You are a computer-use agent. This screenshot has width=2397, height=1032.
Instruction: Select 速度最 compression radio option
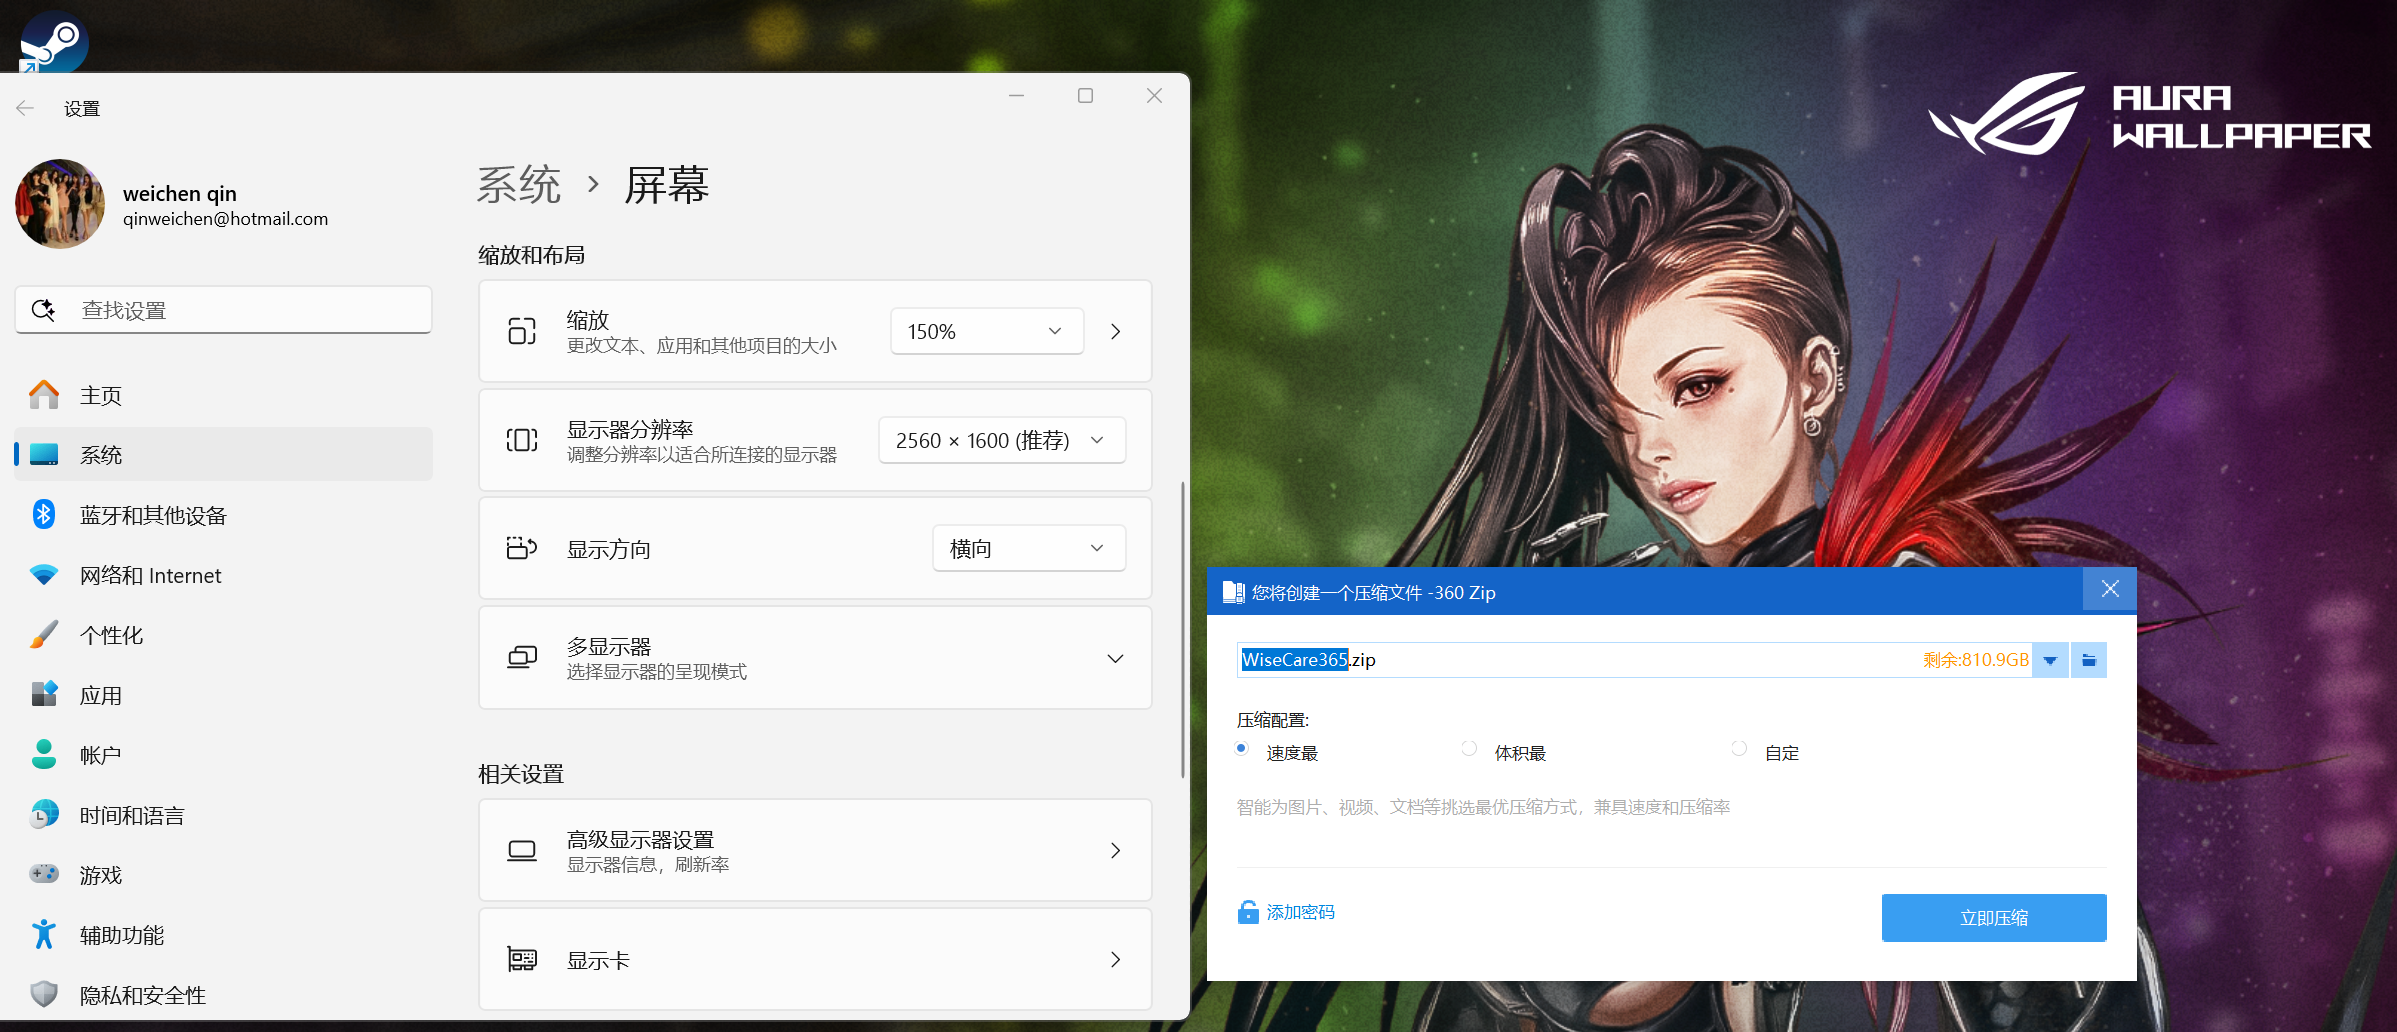[x=1242, y=748]
